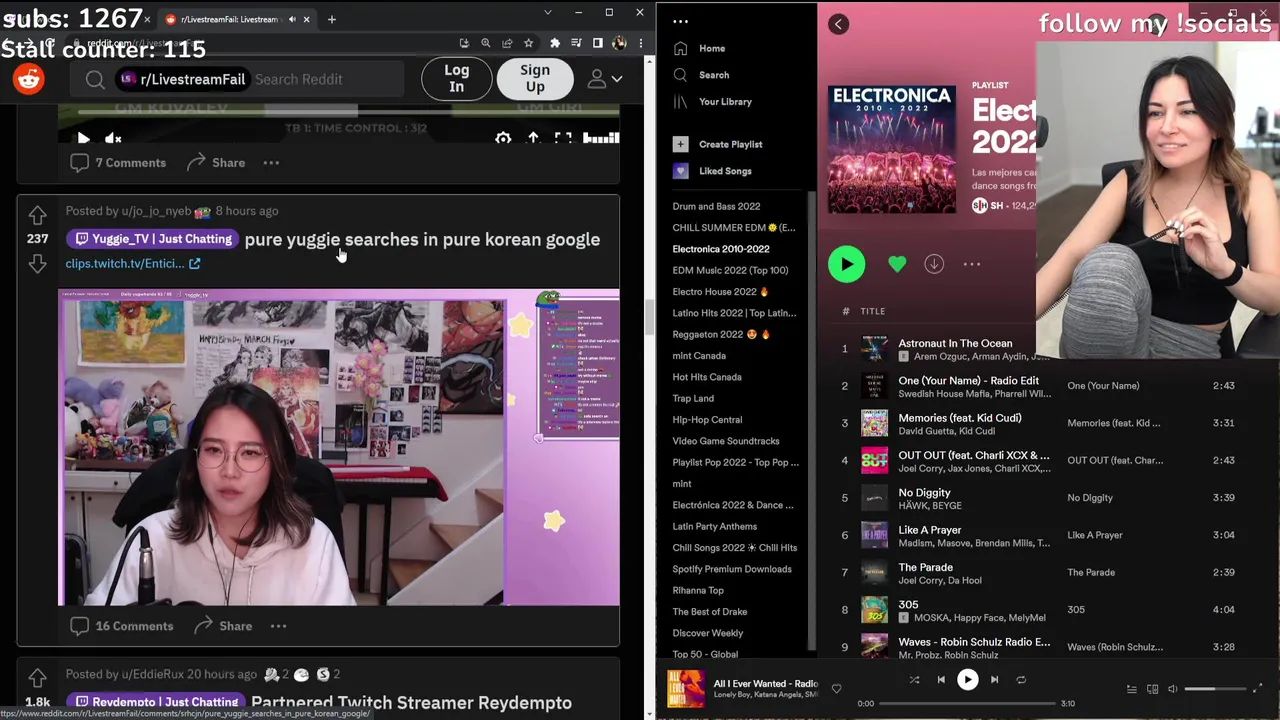Open 16 Comments on the yuggie post

(x=122, y=626)
